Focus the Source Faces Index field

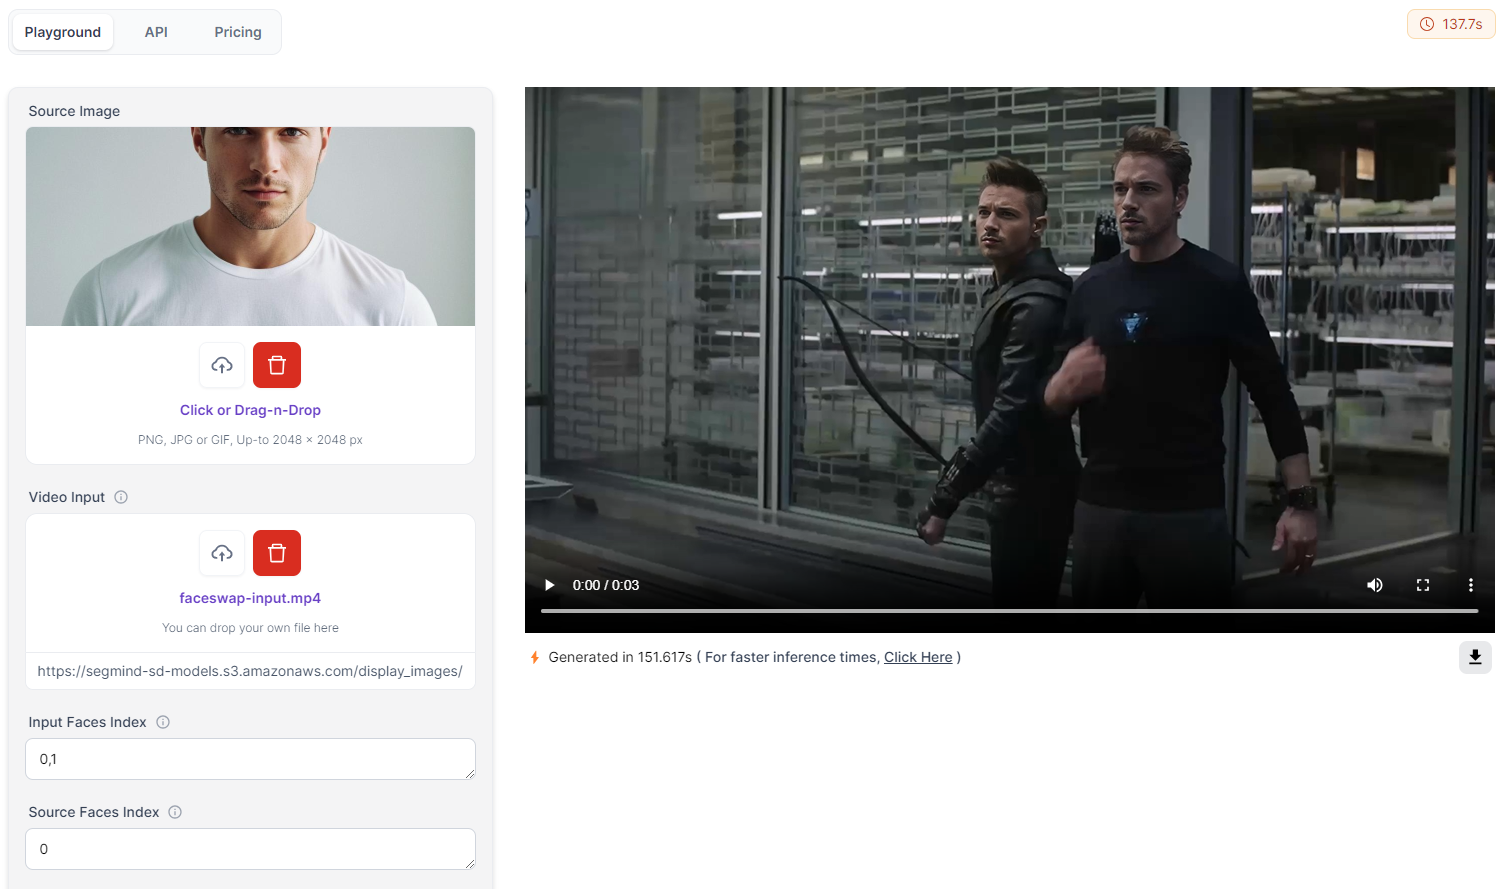pos(250,849)
